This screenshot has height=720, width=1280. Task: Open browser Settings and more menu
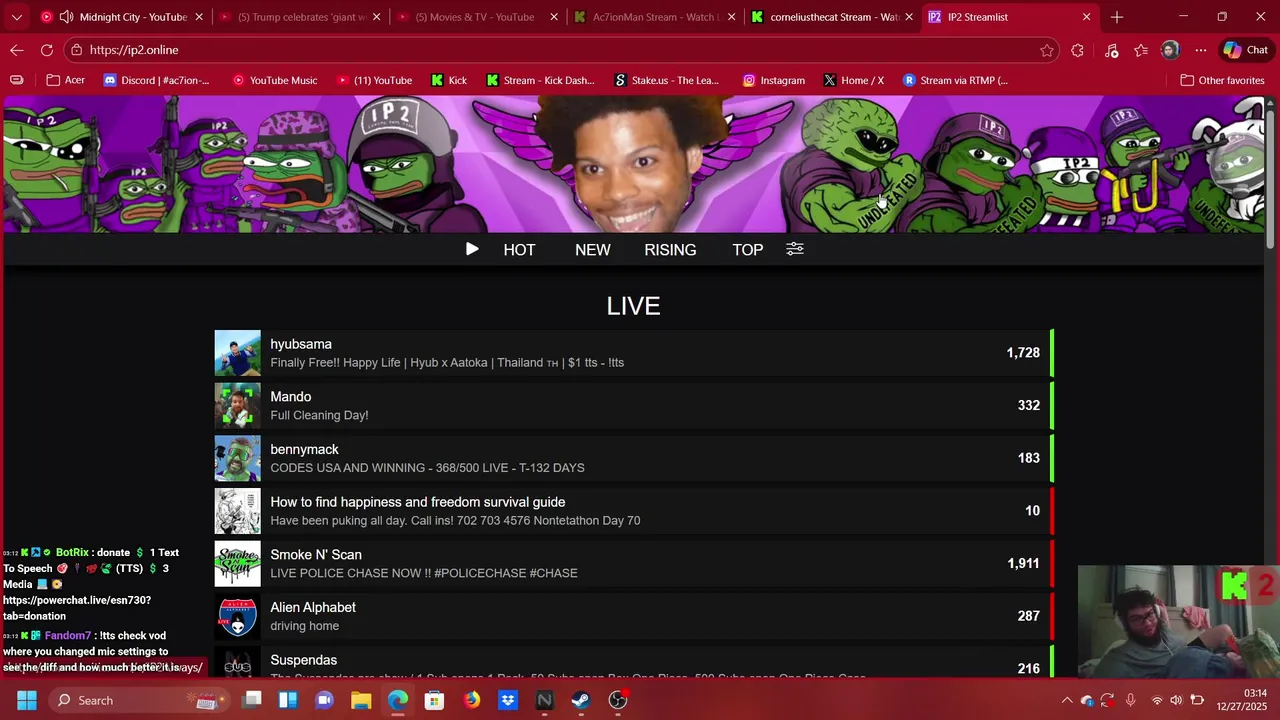[1201, 50]
